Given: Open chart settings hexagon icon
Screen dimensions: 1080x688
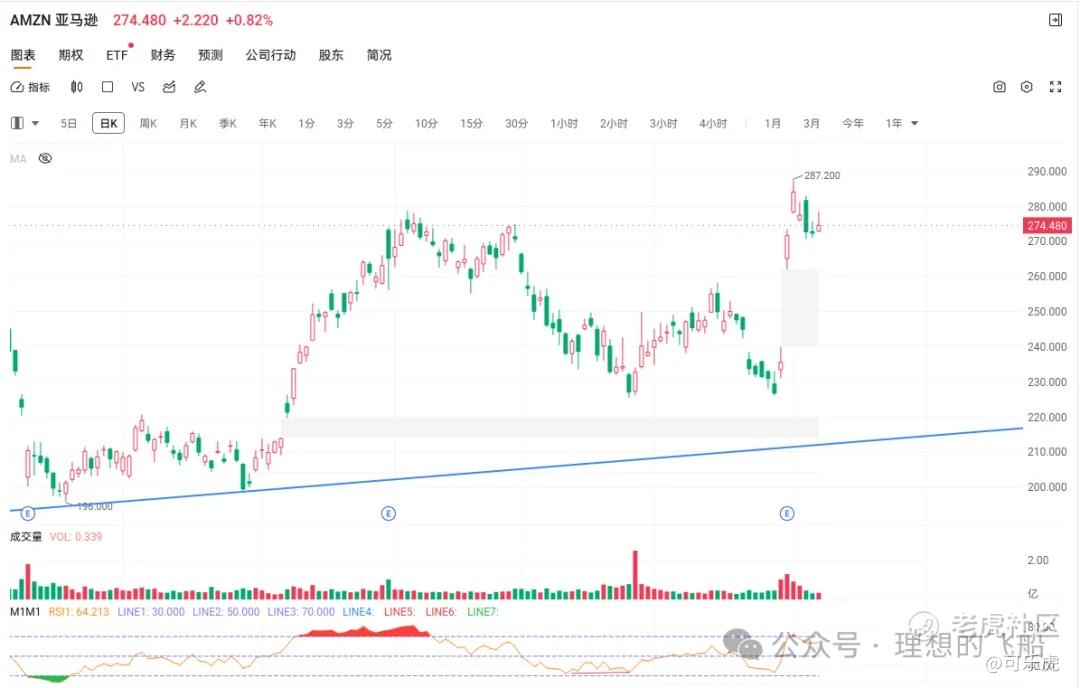Looking at the screenshot, I should click(x=1027, y=87).
